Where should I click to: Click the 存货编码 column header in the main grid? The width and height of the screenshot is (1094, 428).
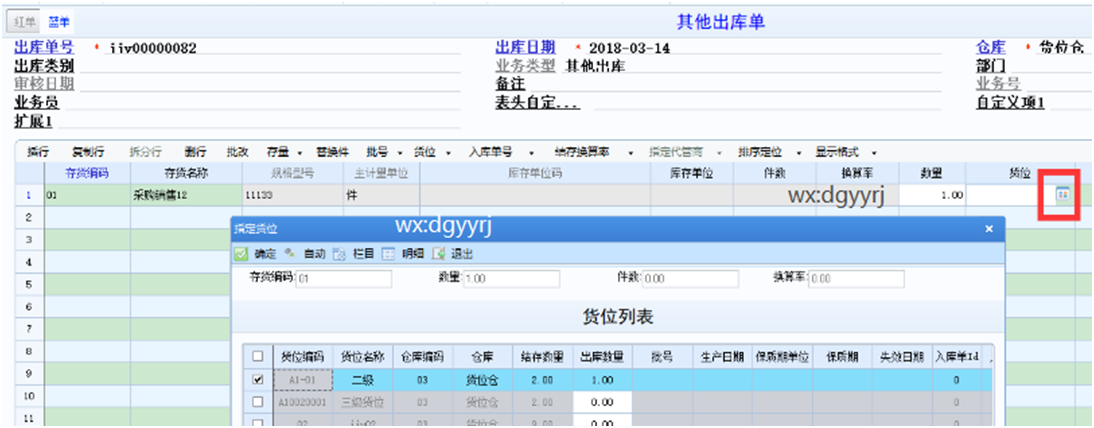click(x=87, y=173)
